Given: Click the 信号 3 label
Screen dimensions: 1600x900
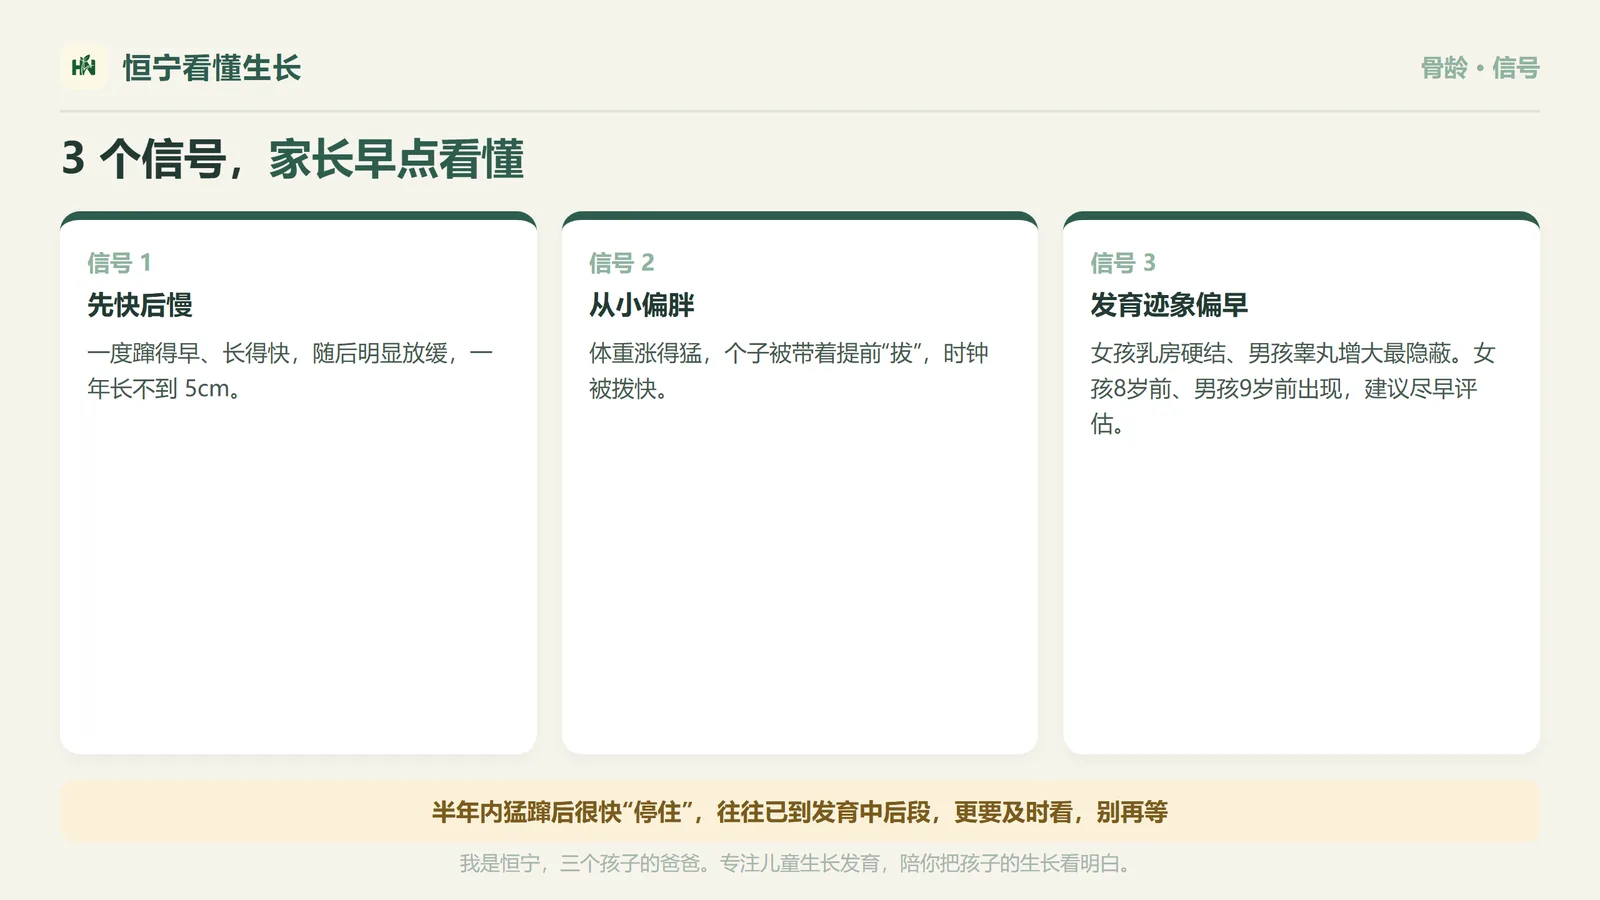Looking at the screenshot, I should pyautogui.click(x=1123, y=263).
